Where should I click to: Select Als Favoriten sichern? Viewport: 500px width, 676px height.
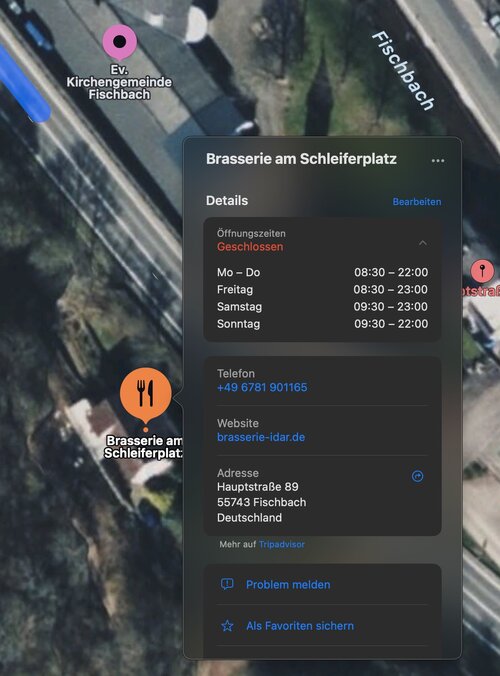(322, 626)
